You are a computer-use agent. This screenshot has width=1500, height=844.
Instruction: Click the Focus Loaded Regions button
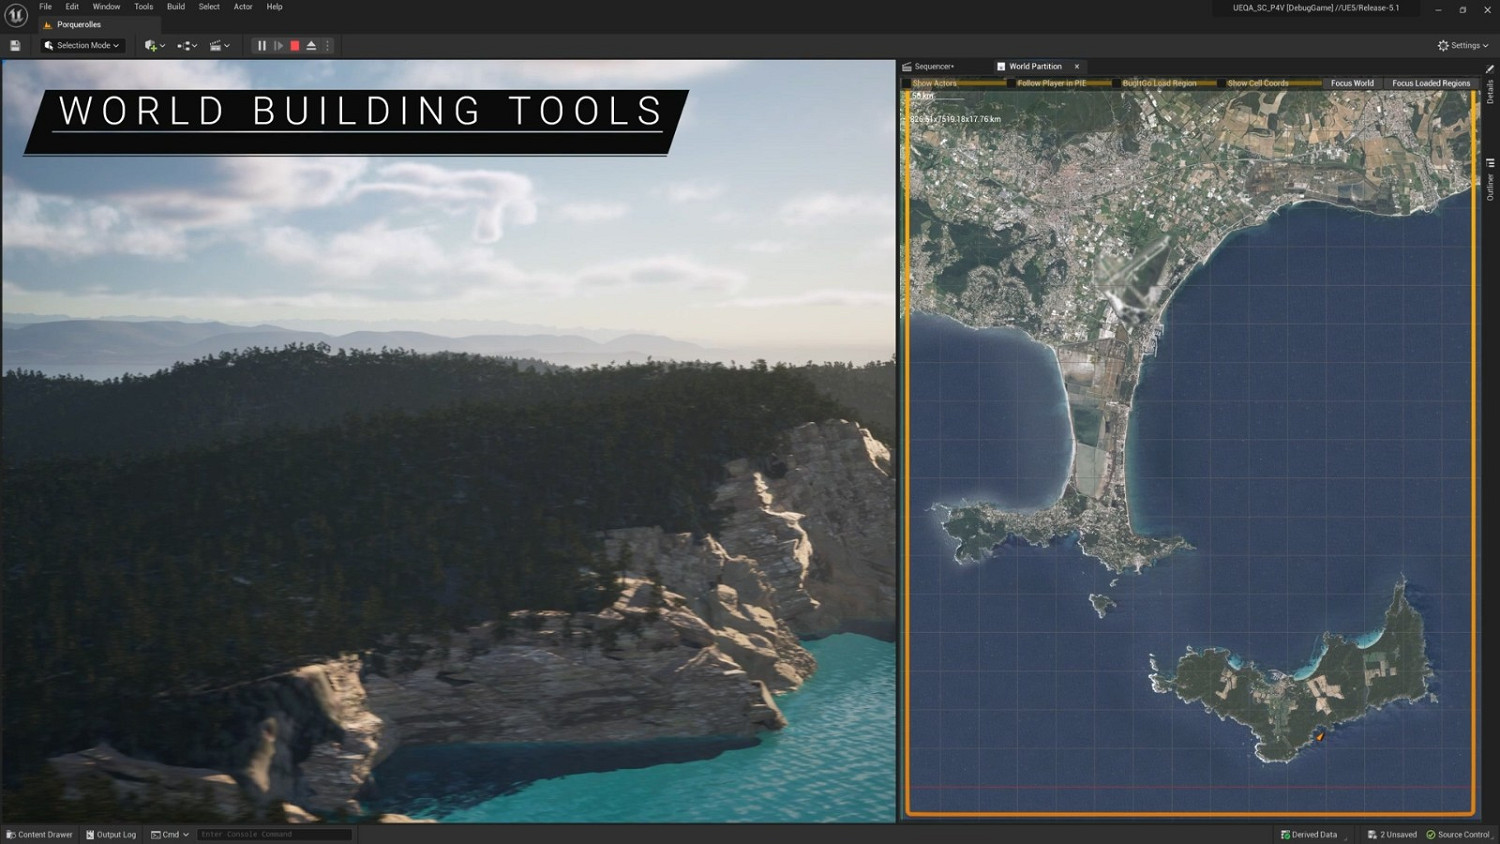tap(1431, 83)
